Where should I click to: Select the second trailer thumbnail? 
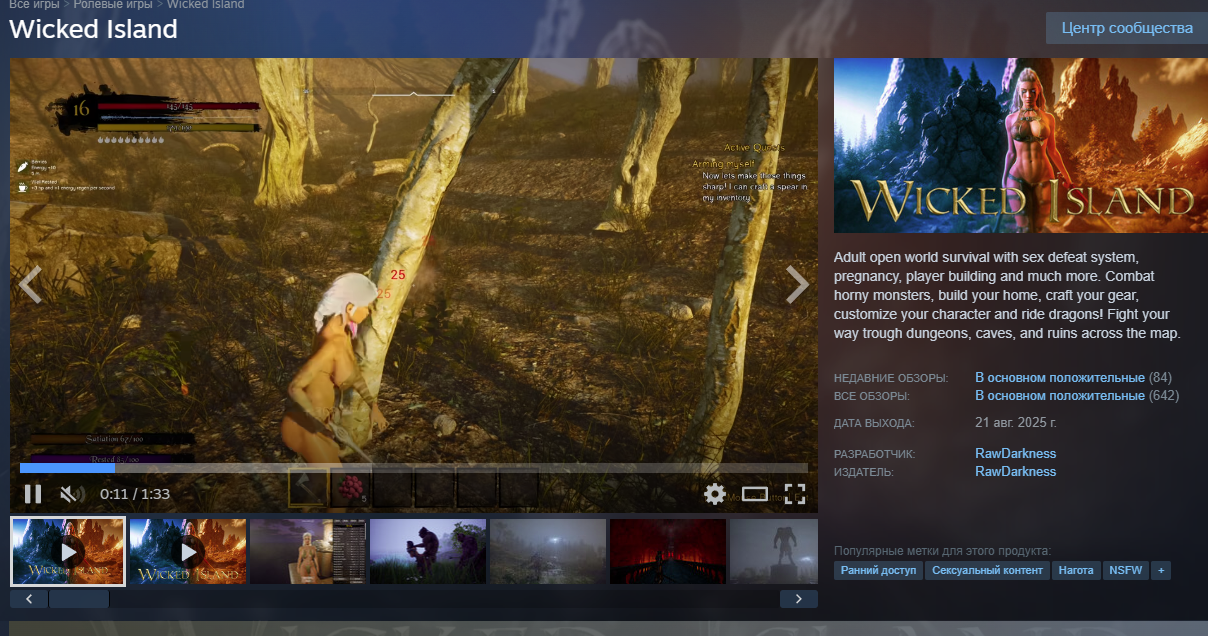pyautogui.click(x=188, y=551)
